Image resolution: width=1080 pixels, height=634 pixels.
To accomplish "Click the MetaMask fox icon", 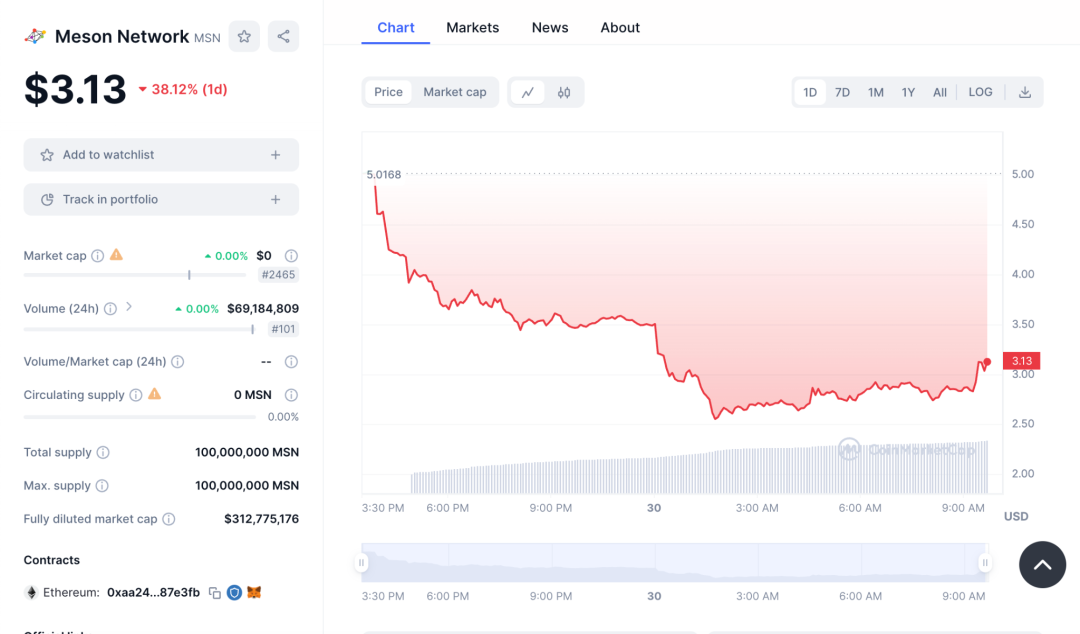I will point(254,593).
